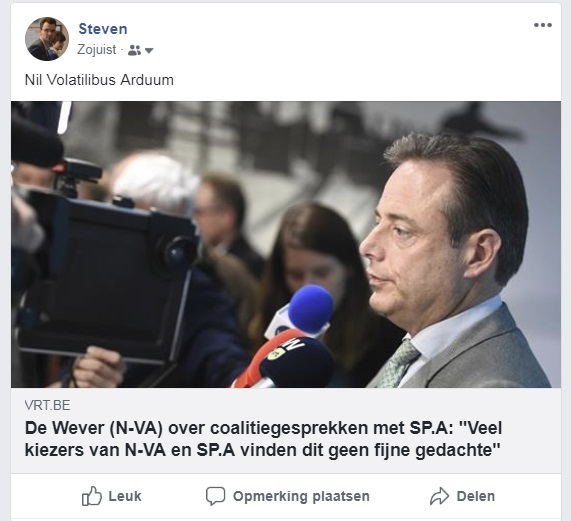Open Steven's profile picture
This screenshot has width=571, height=521.
(47, 39)
